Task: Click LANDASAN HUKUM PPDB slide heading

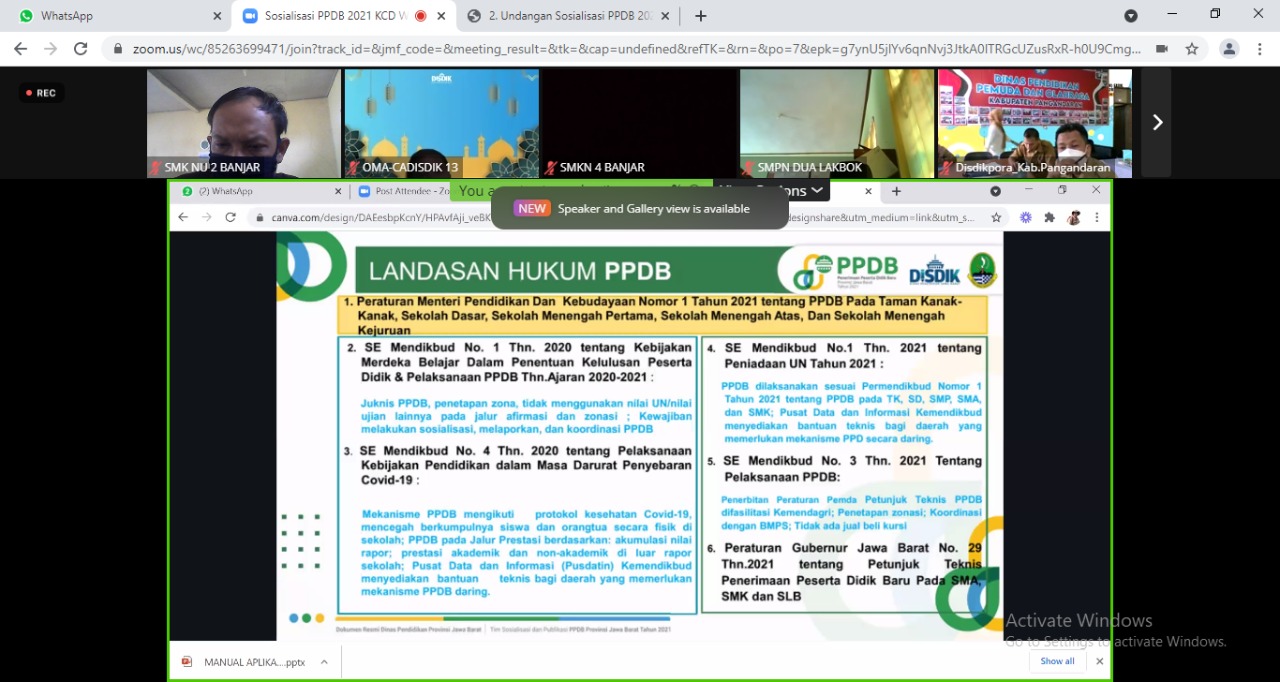Action: (x=520, y=271)
